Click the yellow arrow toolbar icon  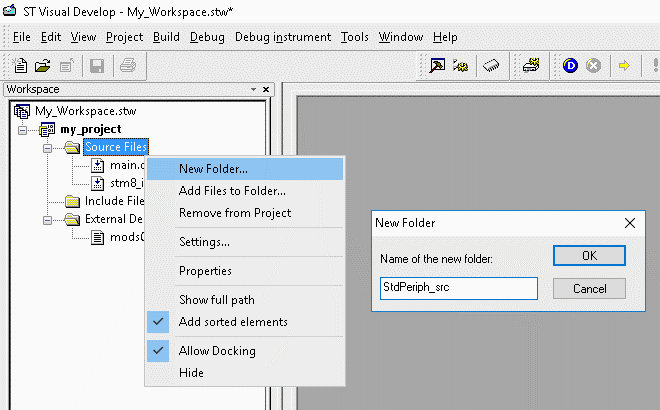624,66
